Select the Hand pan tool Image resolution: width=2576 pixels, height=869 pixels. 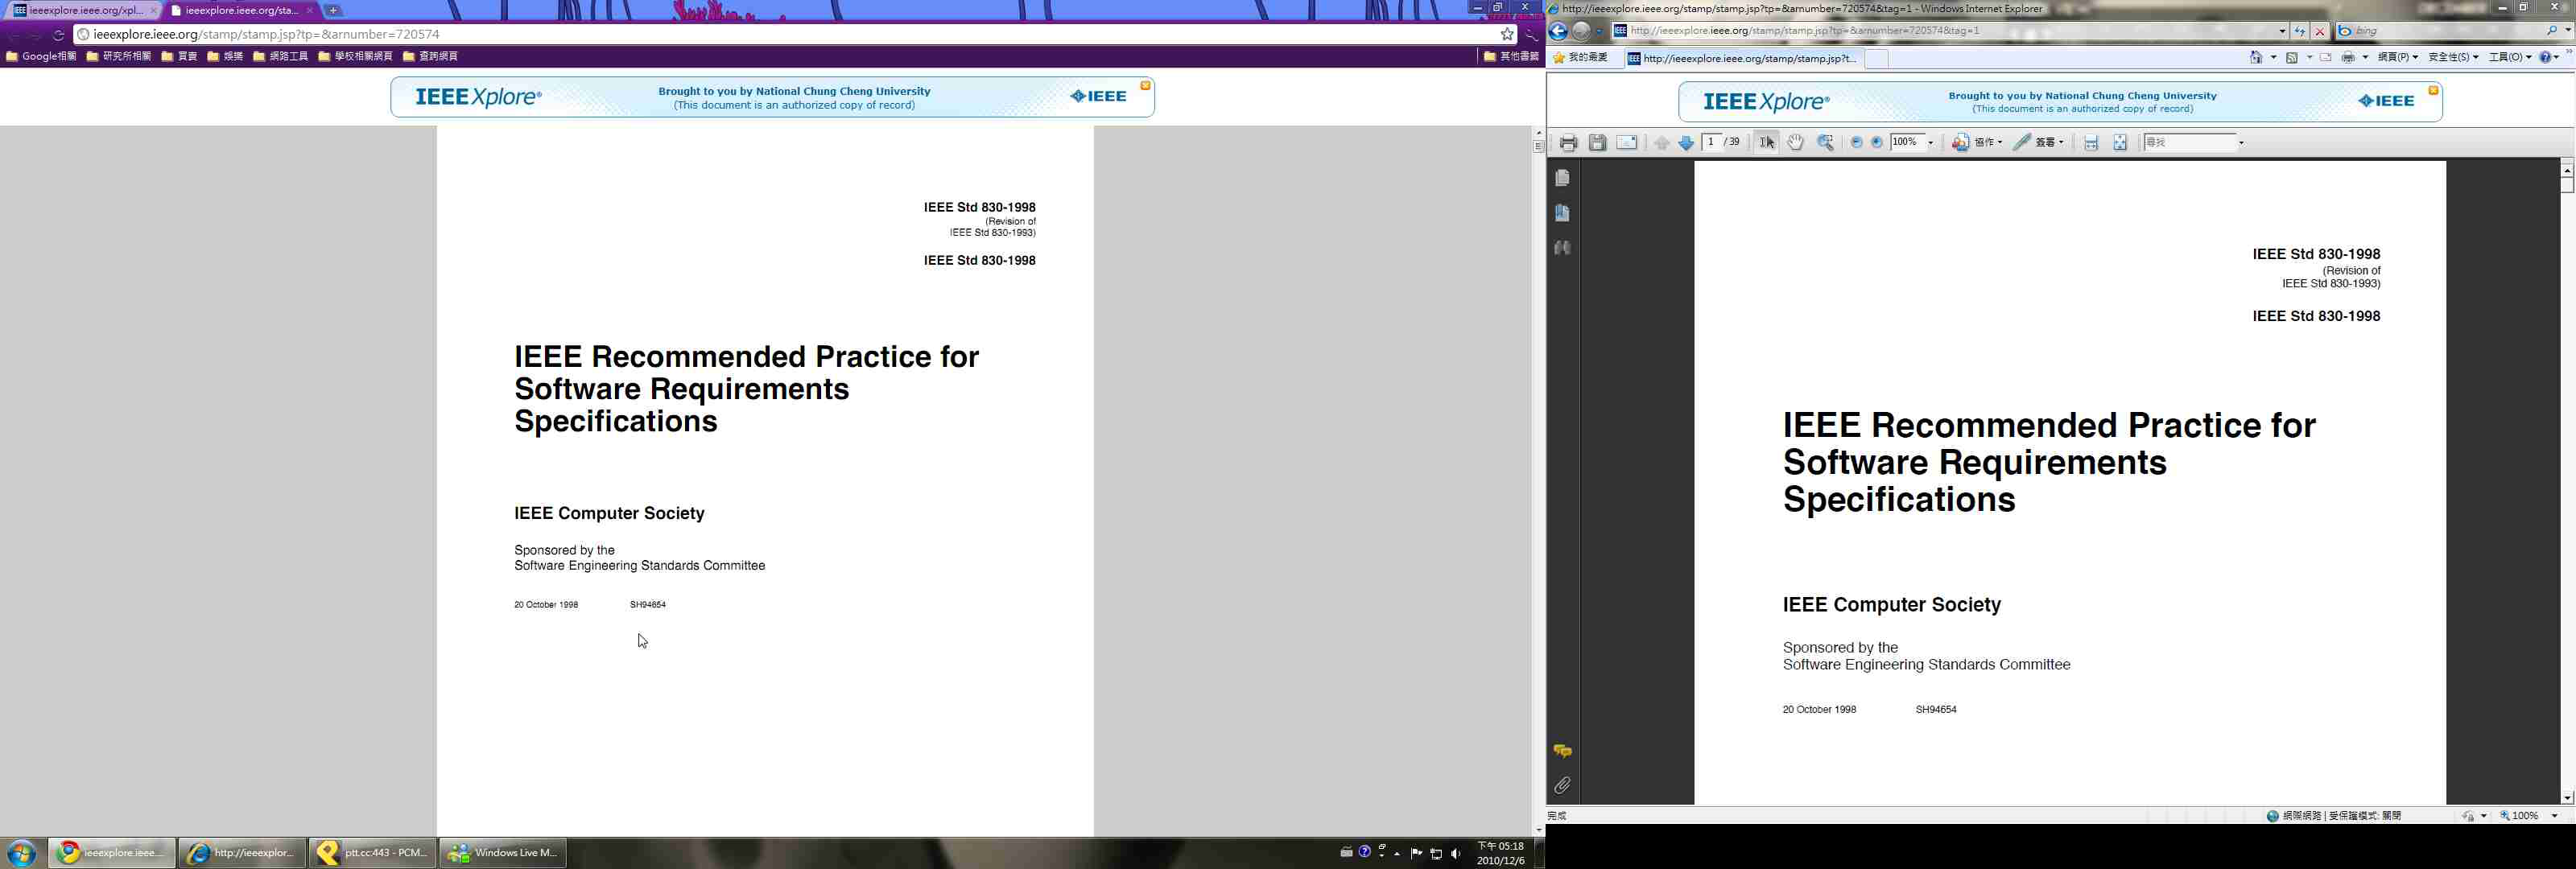pos(1796,143)
